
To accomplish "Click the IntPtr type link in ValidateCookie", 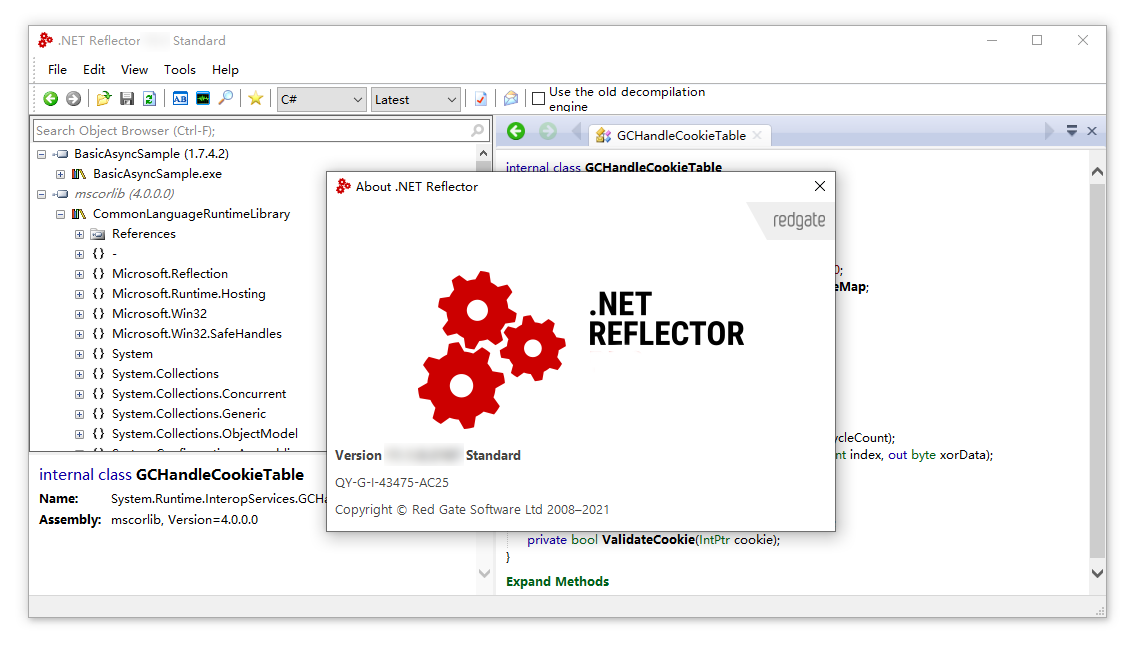I will 714,540.
